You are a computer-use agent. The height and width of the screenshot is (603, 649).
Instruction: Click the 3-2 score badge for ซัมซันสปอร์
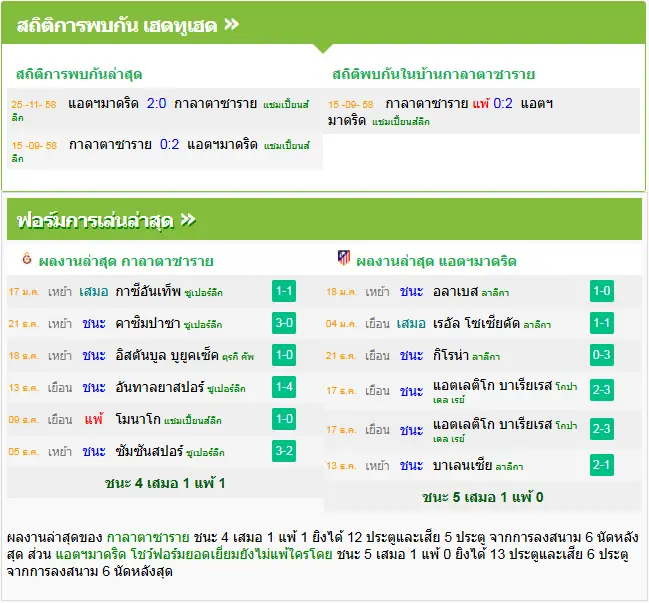284,451
